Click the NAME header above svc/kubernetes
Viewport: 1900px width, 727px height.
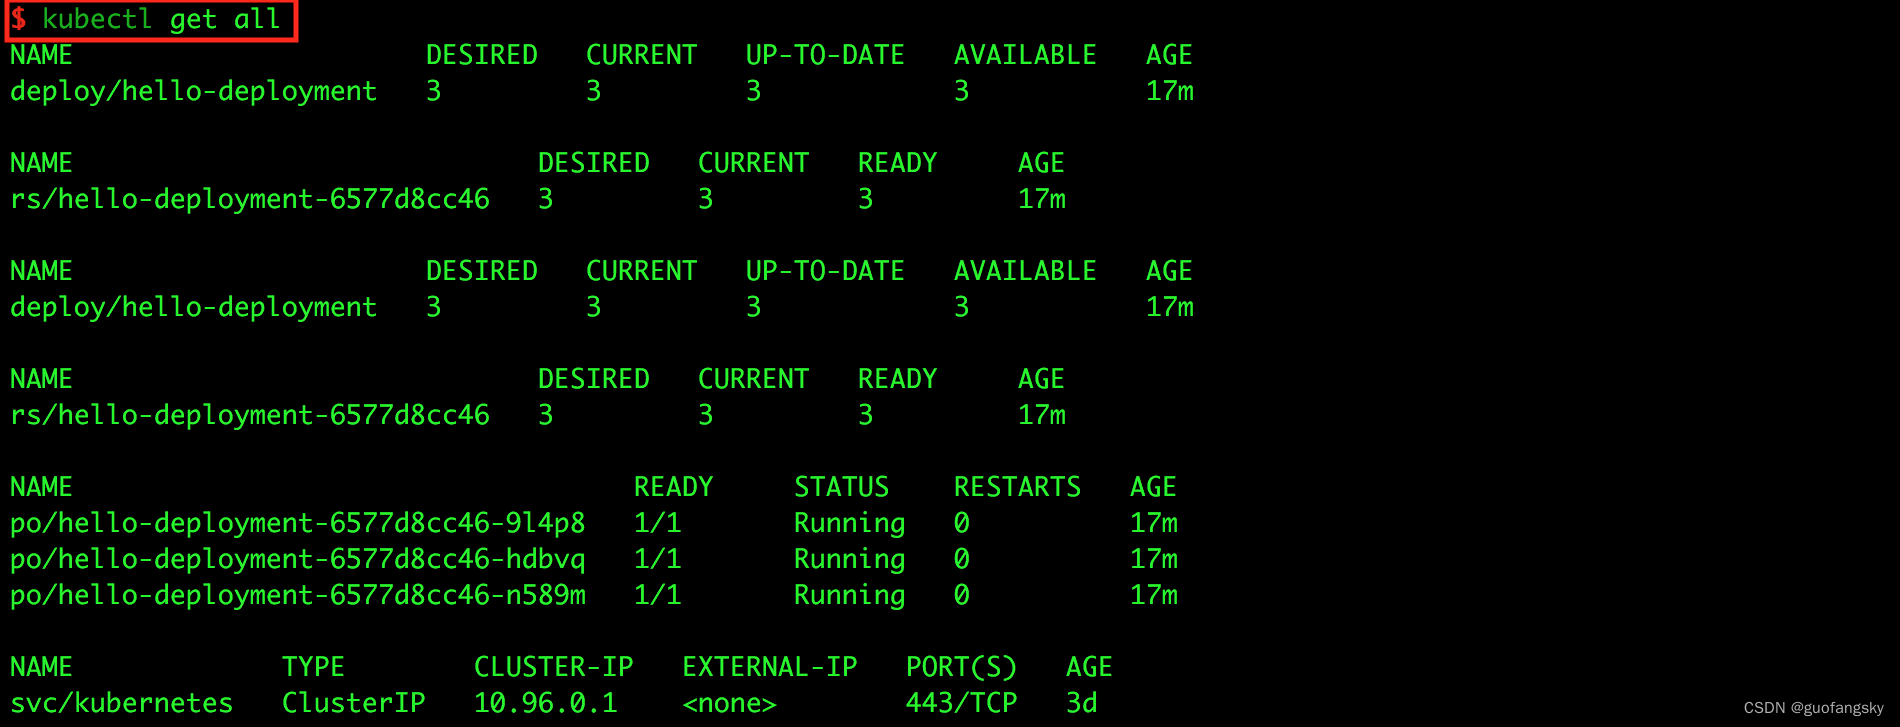[x=42, y=667]
